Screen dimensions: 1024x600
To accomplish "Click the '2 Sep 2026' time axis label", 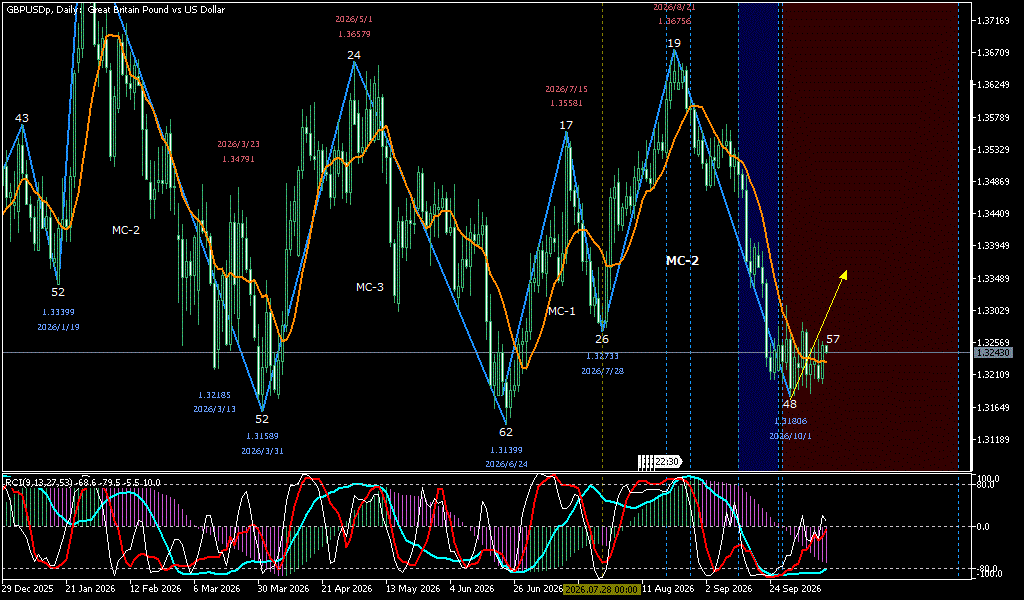I will 728,589.
